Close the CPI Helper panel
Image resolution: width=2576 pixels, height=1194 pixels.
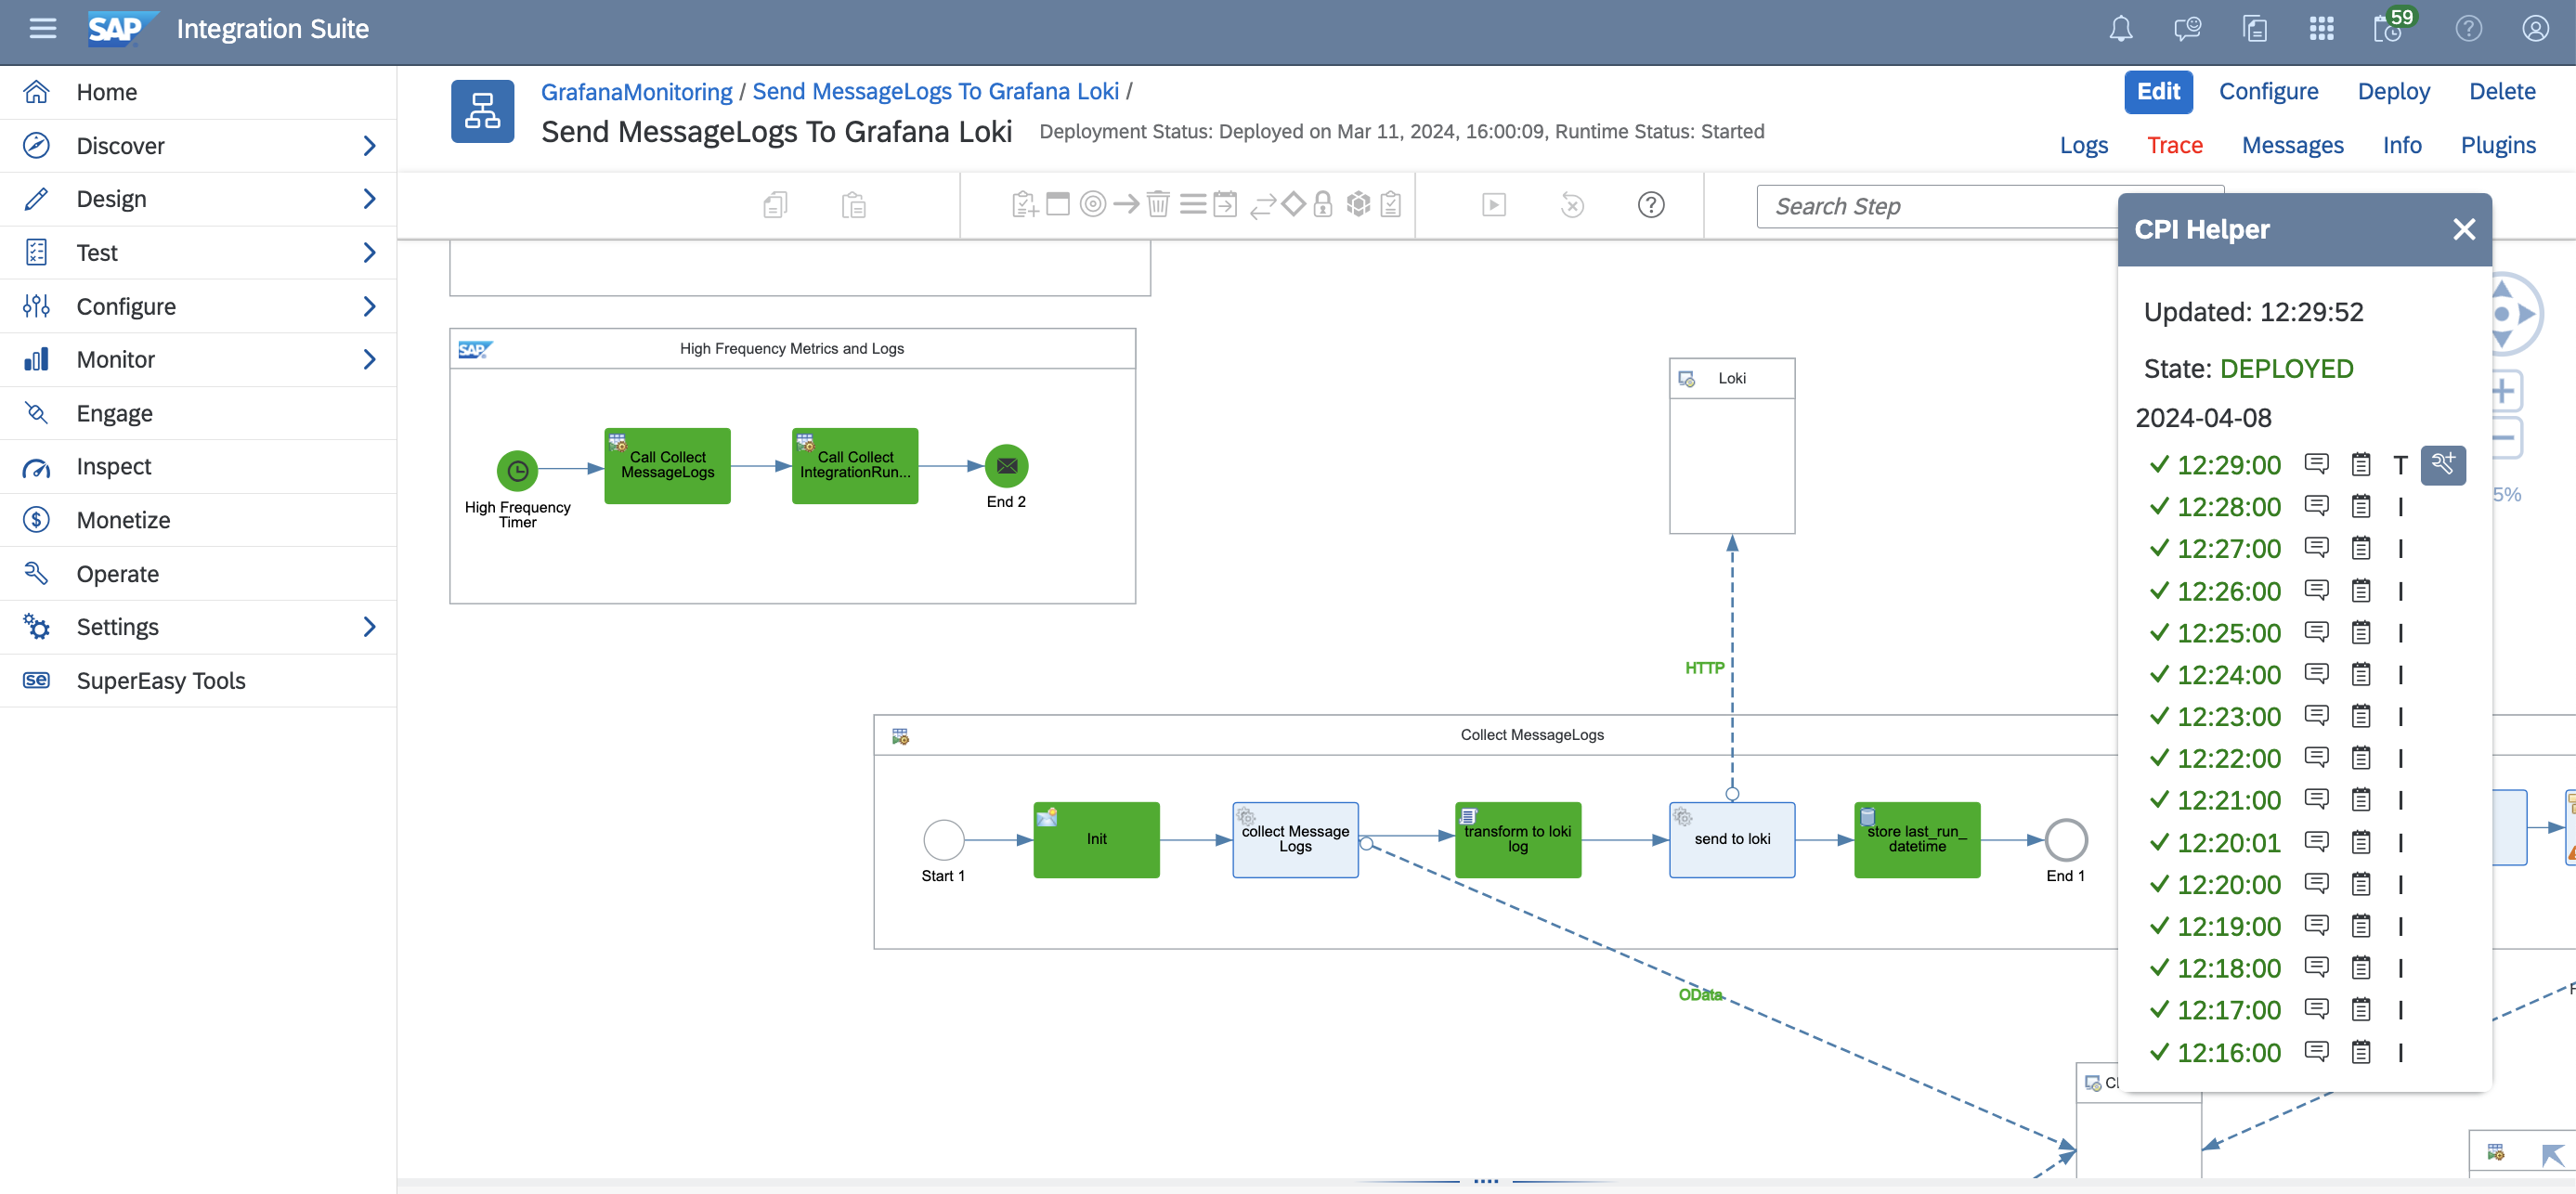(x=2463, y=229)
